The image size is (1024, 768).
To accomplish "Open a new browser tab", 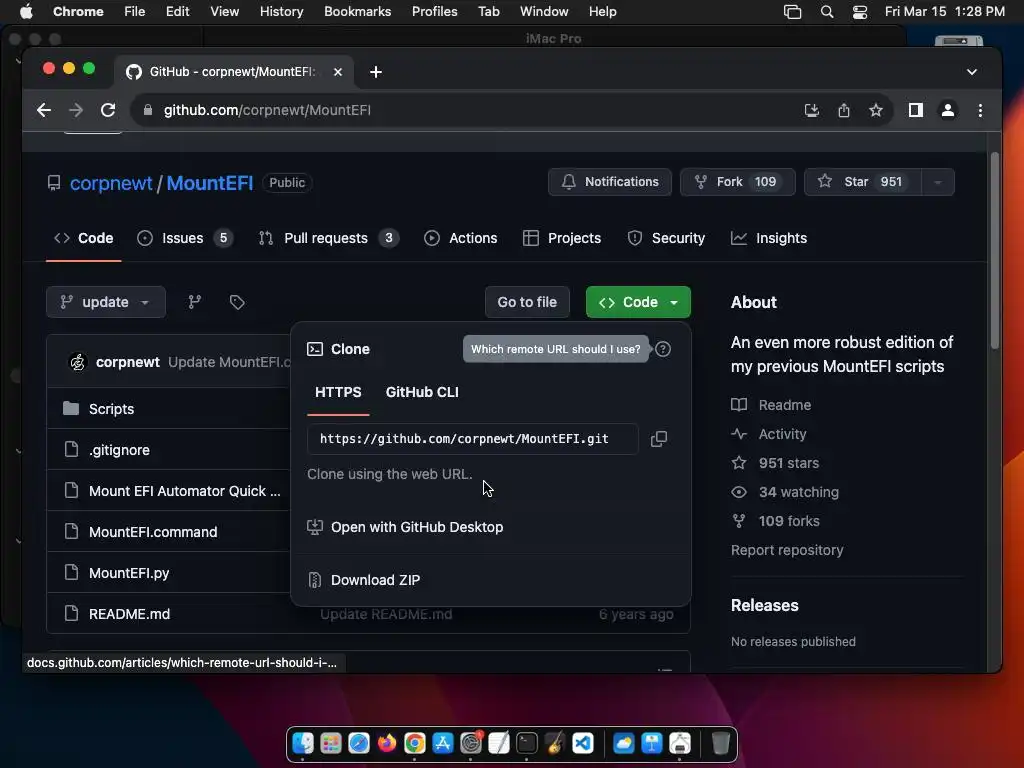I will 376,72.
